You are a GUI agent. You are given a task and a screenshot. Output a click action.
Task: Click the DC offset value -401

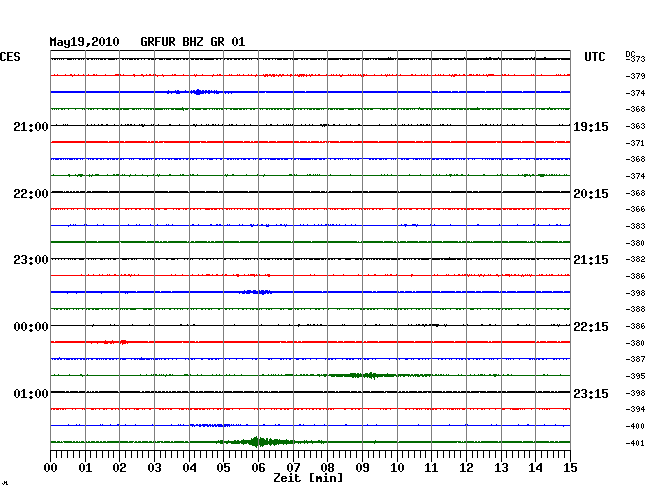635,443
